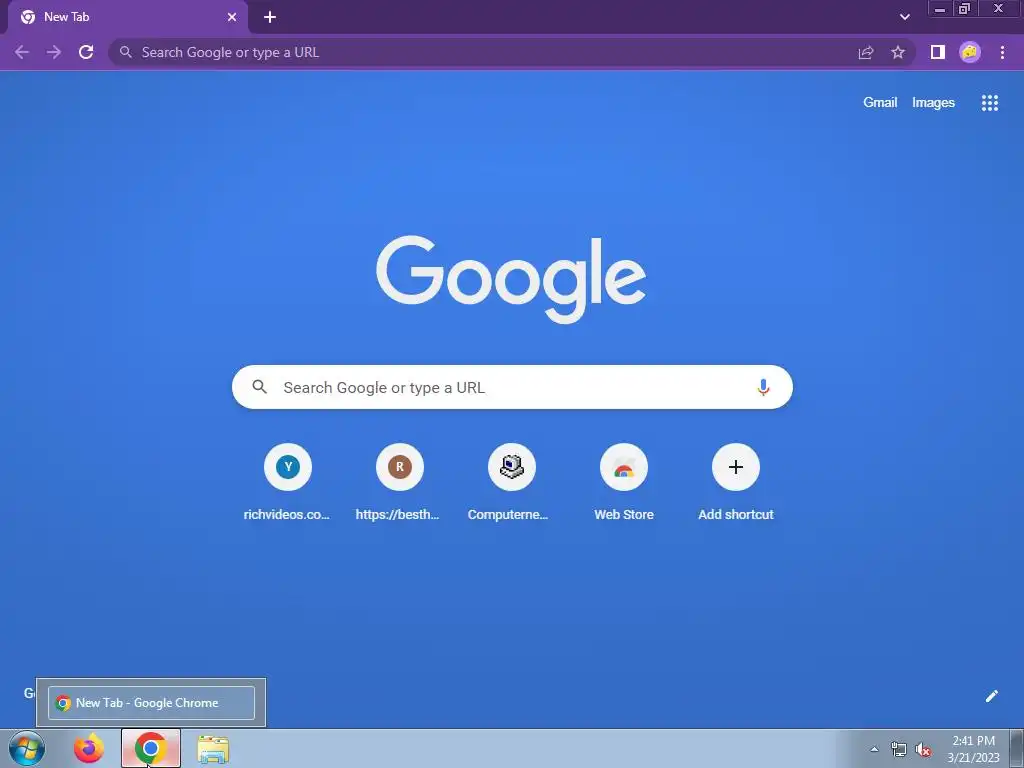1024x768 pixels.
Task: Close the New Tab tab
Action: tap(232, 17)
